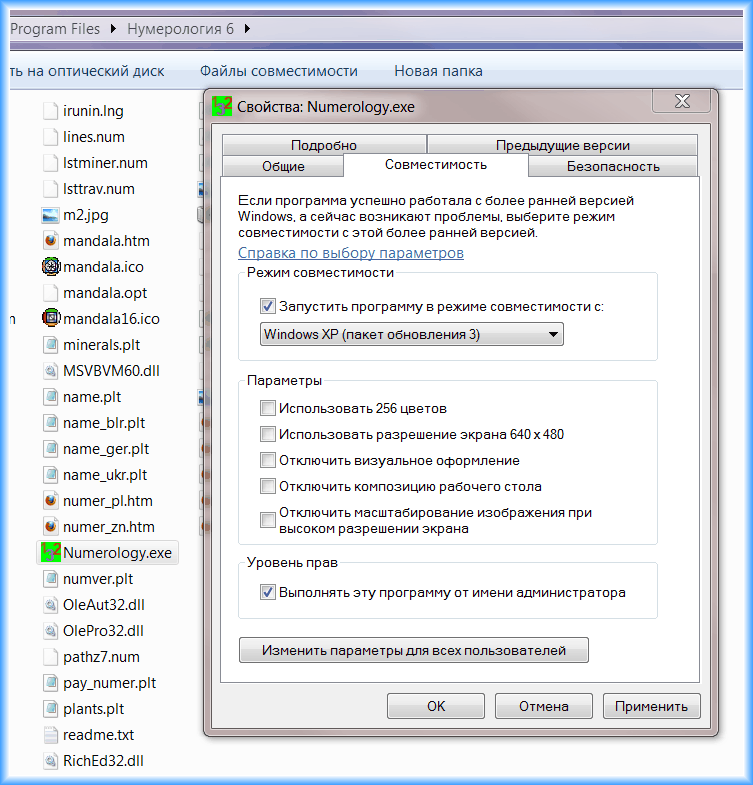Click the readme.txt text file icon
Viewport: 753px width, 785px height.
coord(51,735)
